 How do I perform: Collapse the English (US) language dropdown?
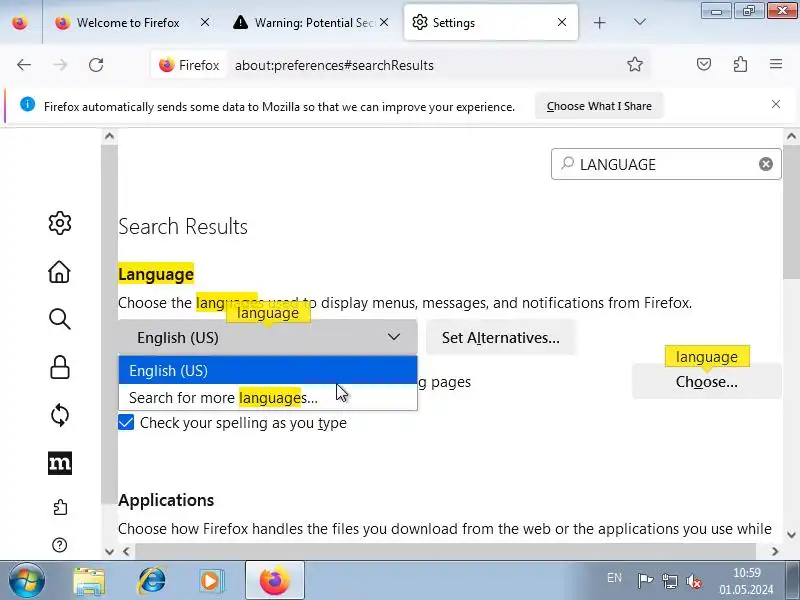pos(268,337)
